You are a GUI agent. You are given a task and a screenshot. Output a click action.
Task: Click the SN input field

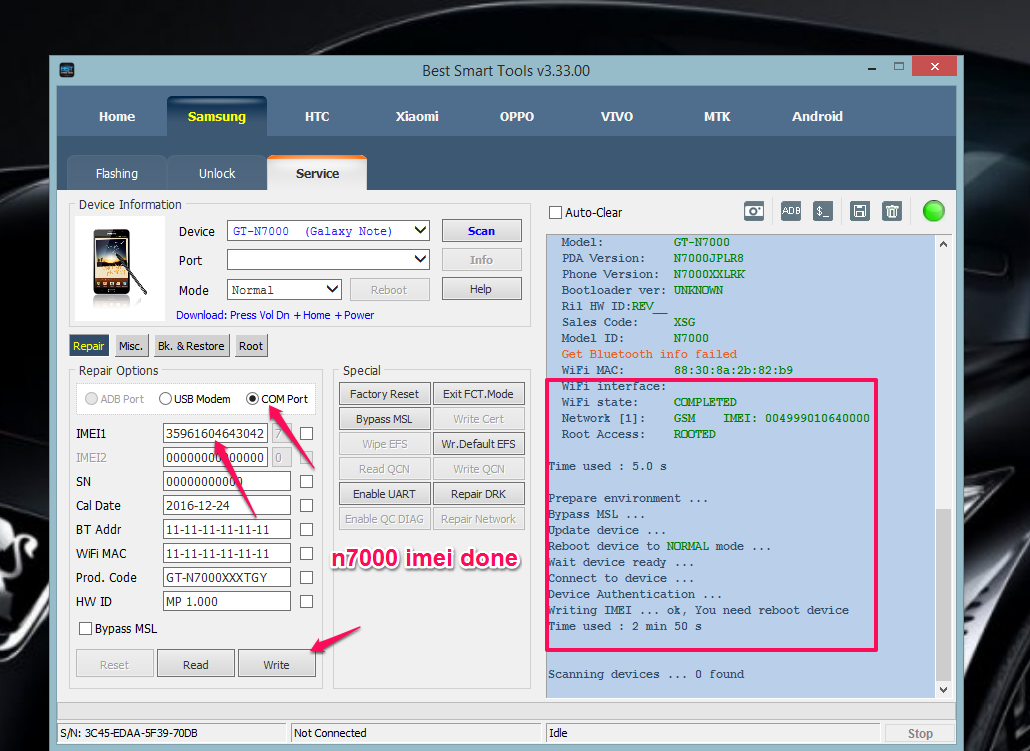(x=227, y=482)
